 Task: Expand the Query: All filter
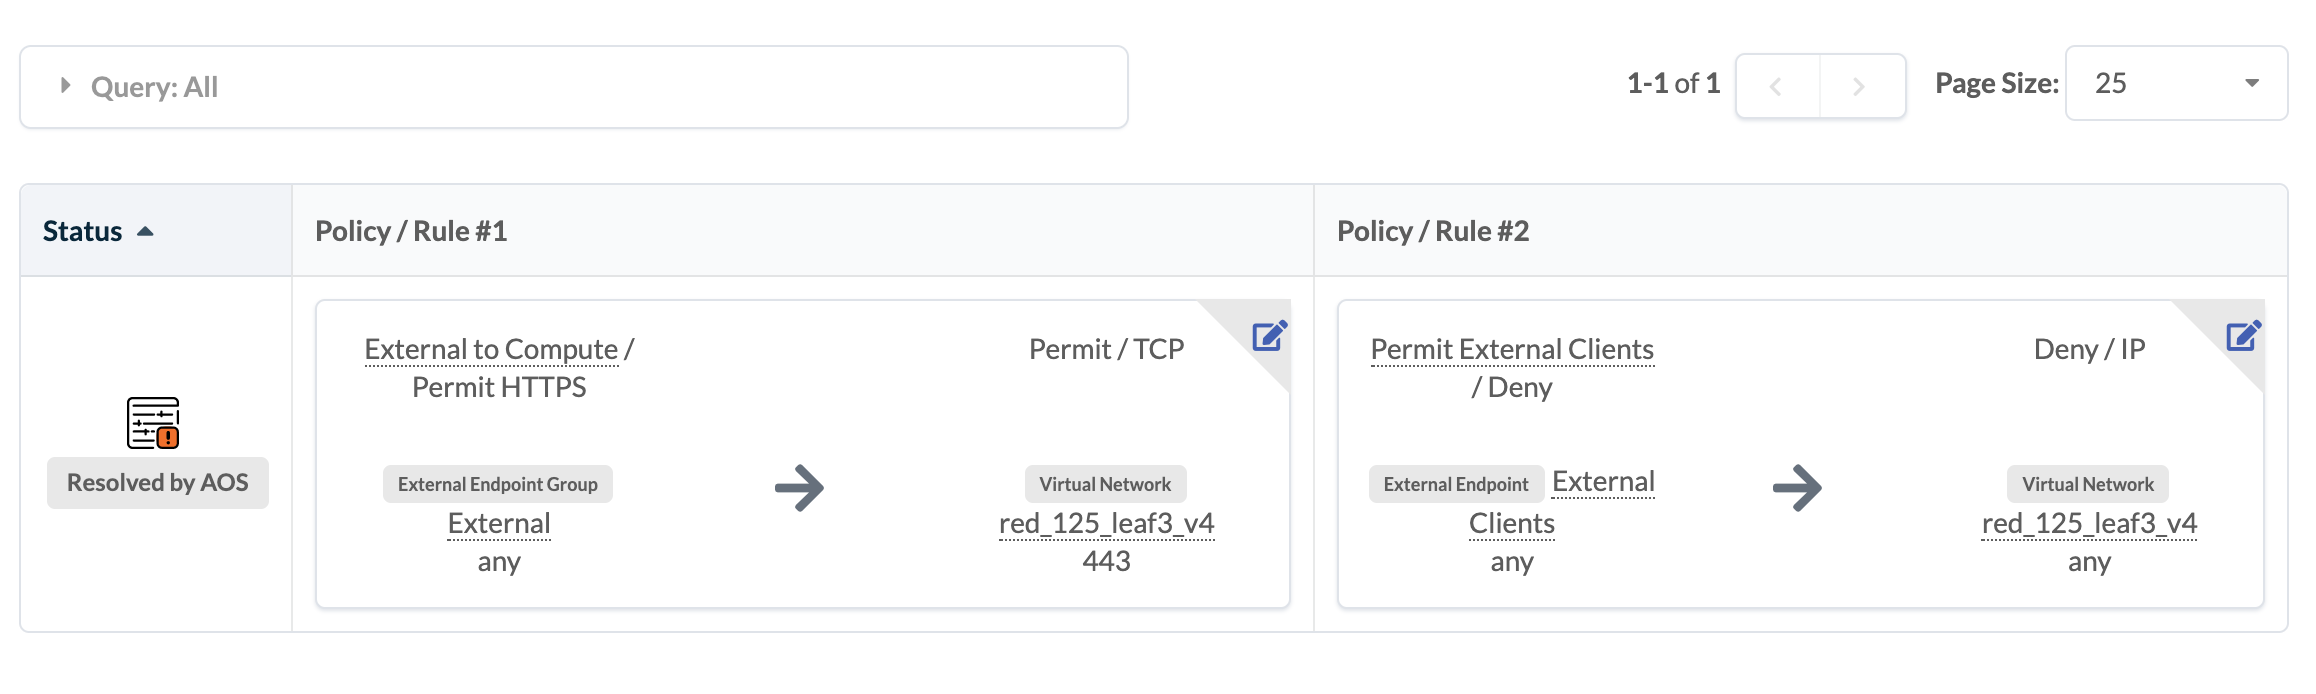pyautogui.click(x=66, y=86)
